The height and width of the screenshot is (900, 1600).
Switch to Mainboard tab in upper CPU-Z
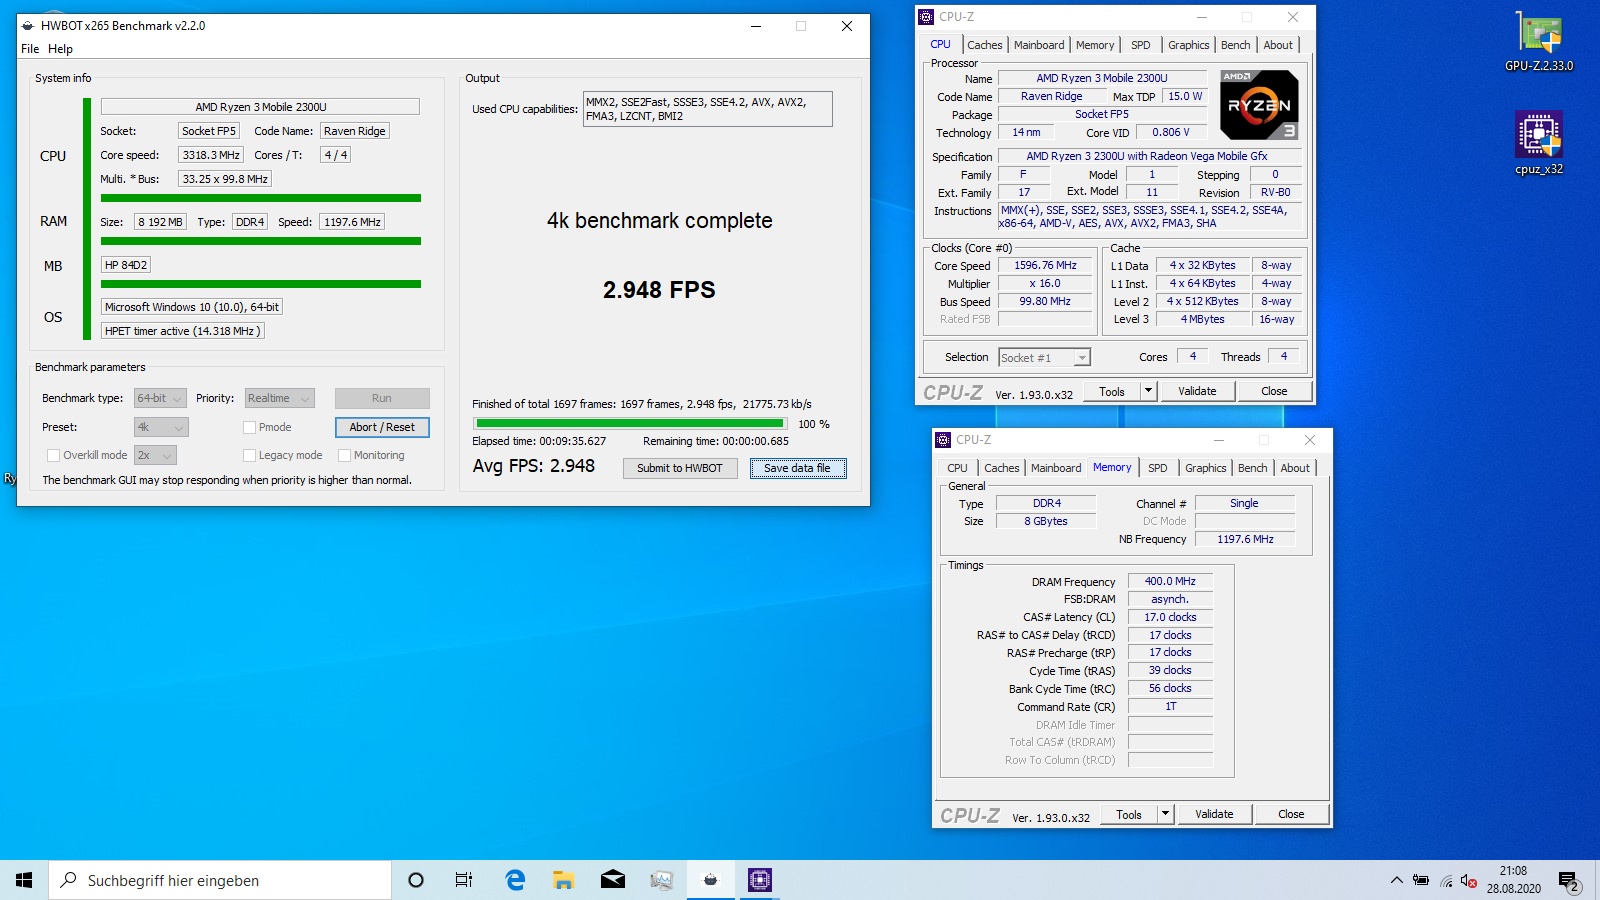coord(1039,45)
